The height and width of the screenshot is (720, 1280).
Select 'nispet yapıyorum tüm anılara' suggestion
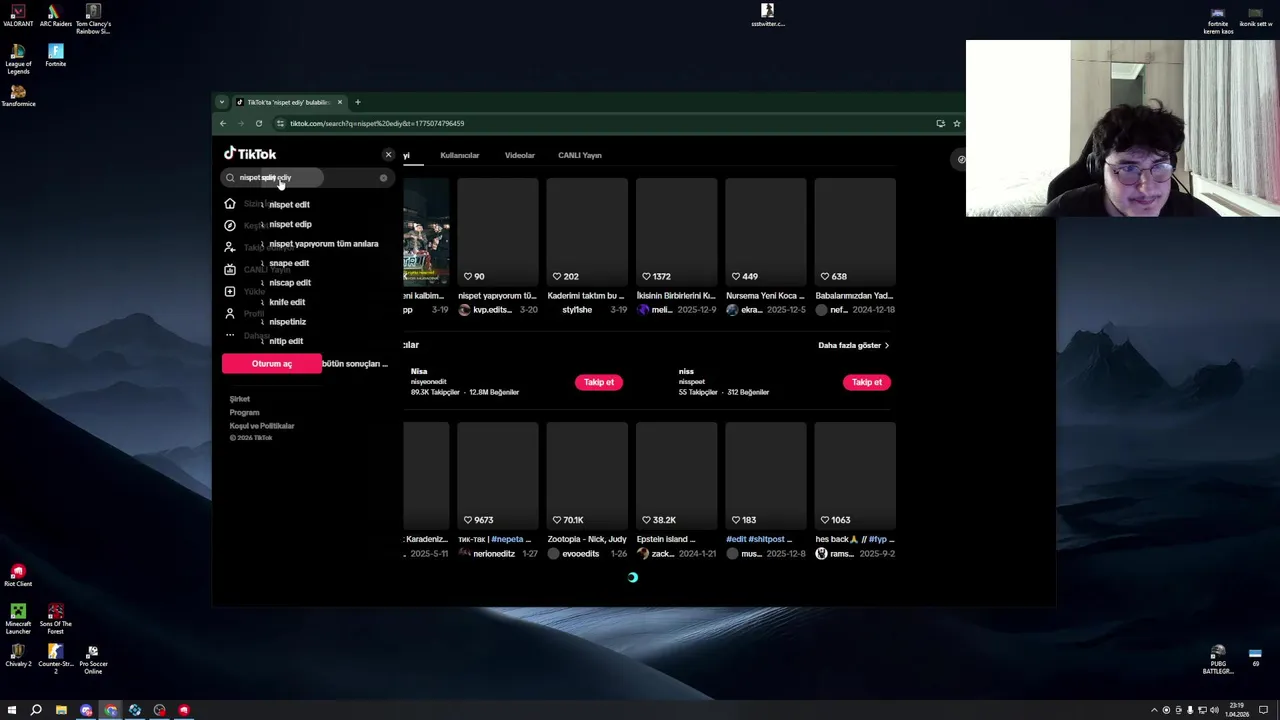click(323, 244)
